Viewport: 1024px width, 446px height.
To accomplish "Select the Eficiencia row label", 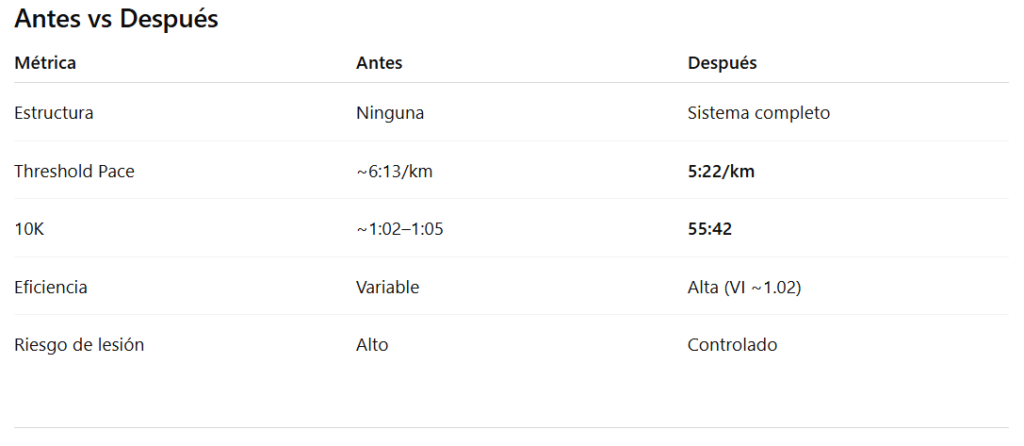I will pos(51,287).
